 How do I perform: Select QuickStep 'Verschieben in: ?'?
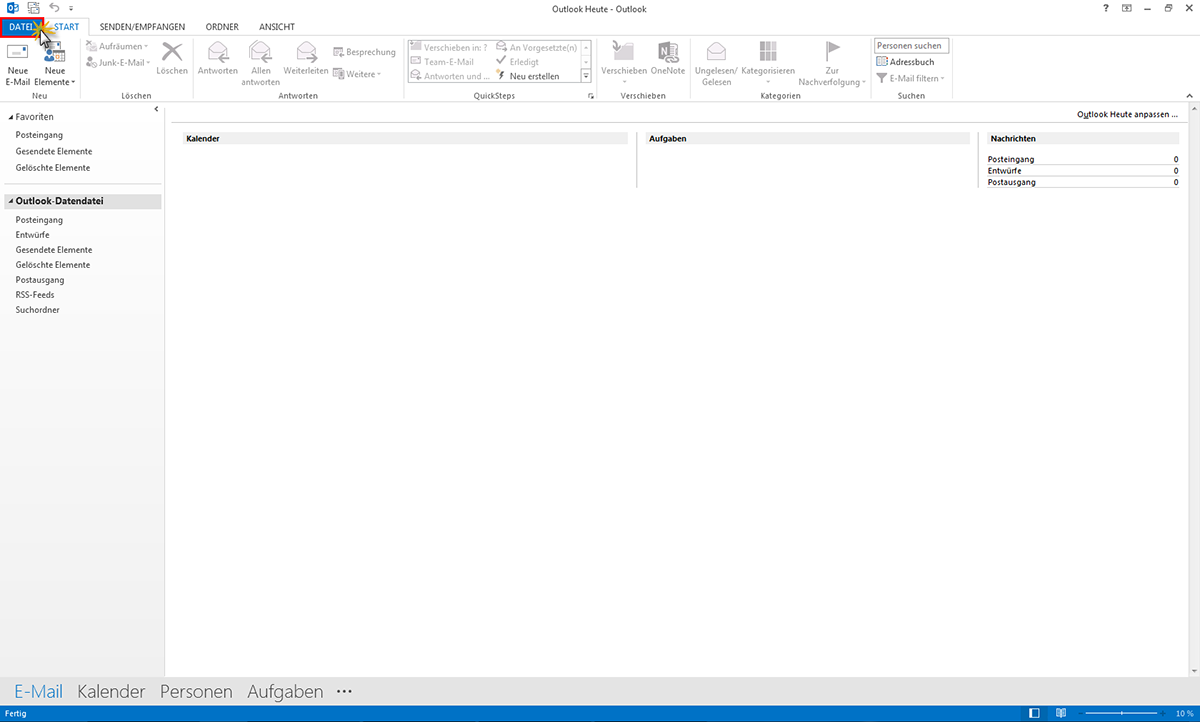(x=449, y=47)
